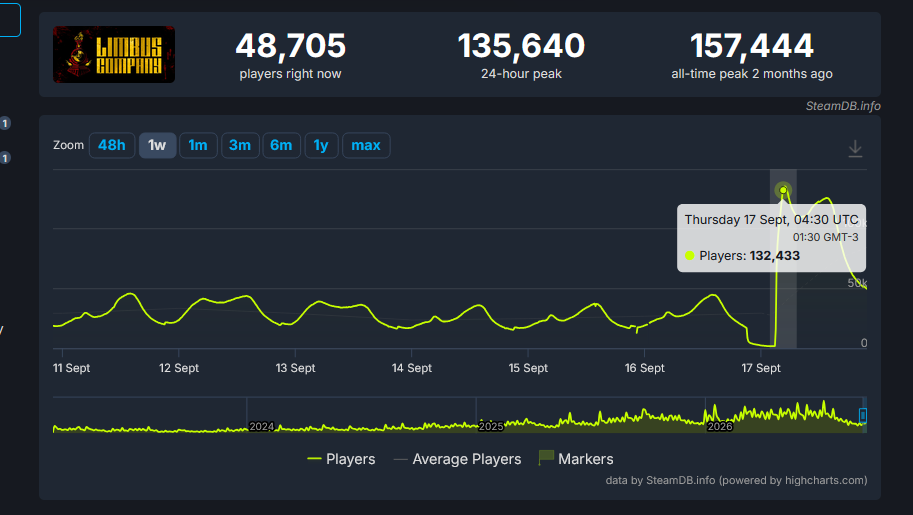Viewport: 913px width, 515px height.
Task: Click the navigator range handle at the right end
Action: click(x=863, y=415)
